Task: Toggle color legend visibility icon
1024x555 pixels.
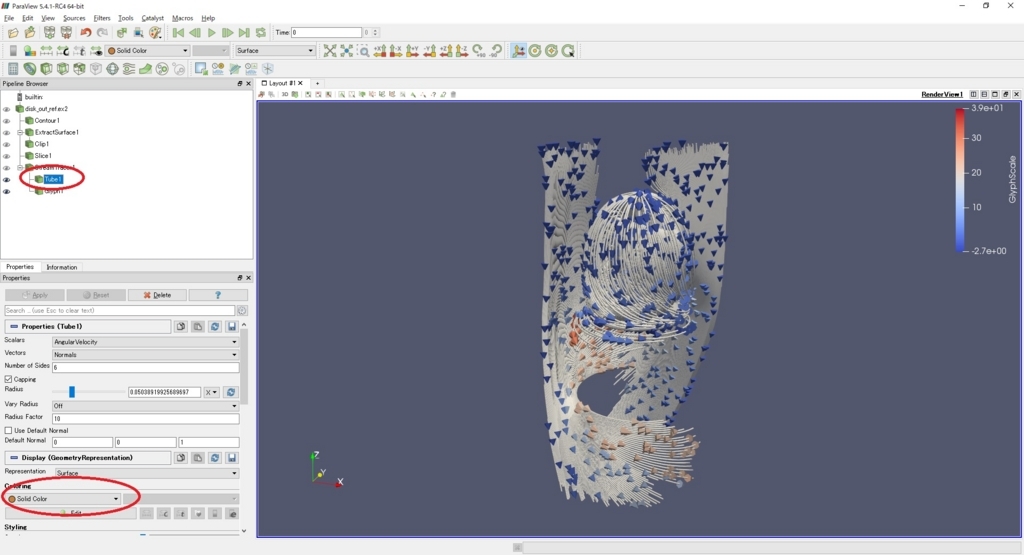Action: coord(13,51)
